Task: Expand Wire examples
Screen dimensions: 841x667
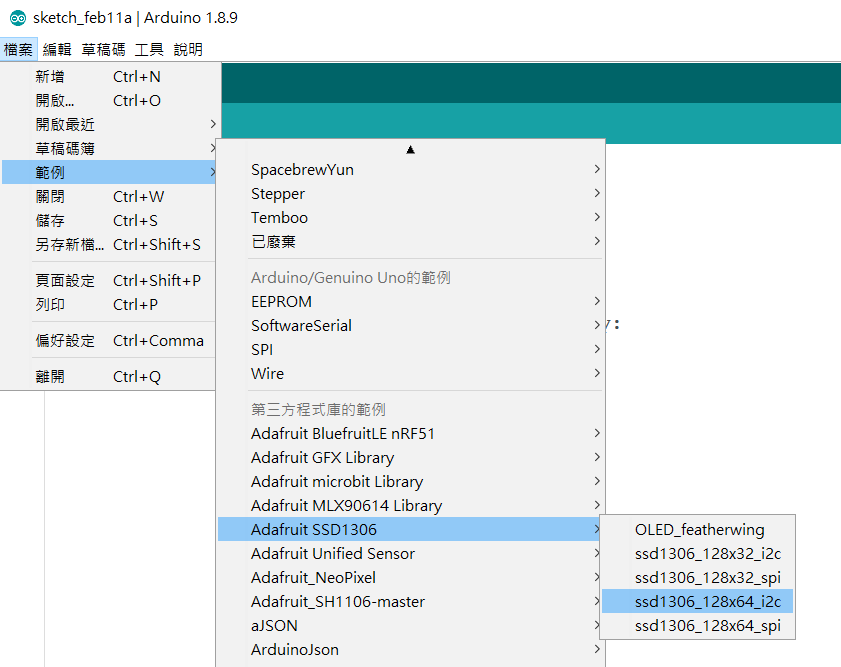Action: tap(411, 373)
